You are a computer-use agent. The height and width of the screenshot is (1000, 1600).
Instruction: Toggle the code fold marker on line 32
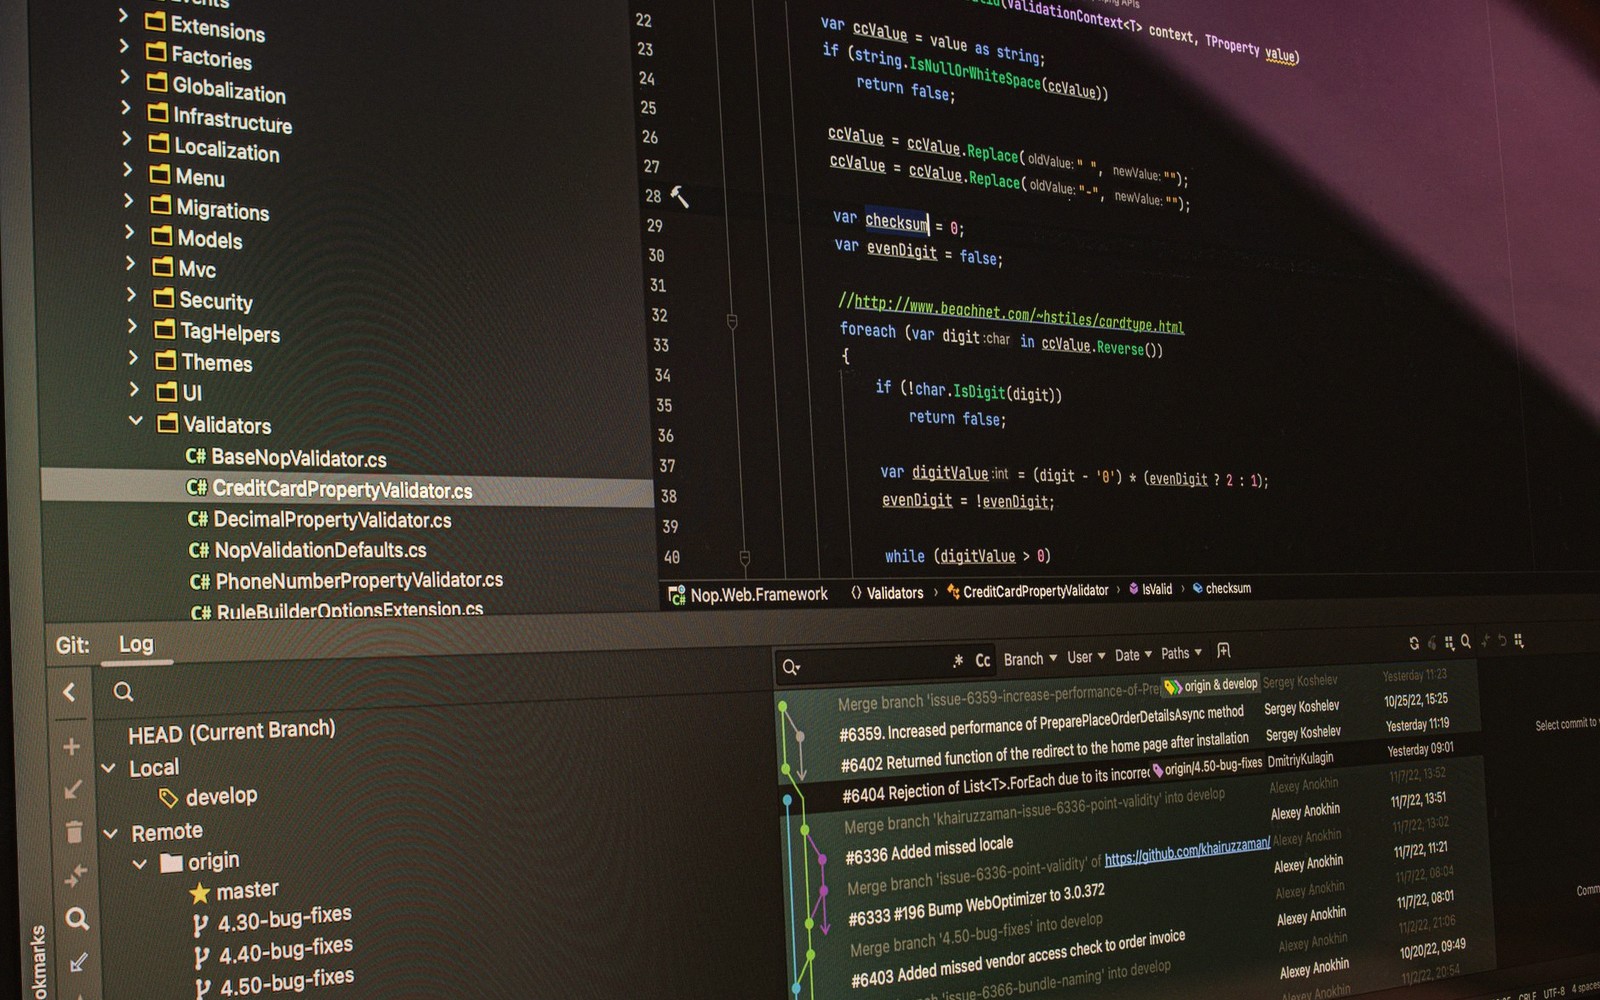732,321
